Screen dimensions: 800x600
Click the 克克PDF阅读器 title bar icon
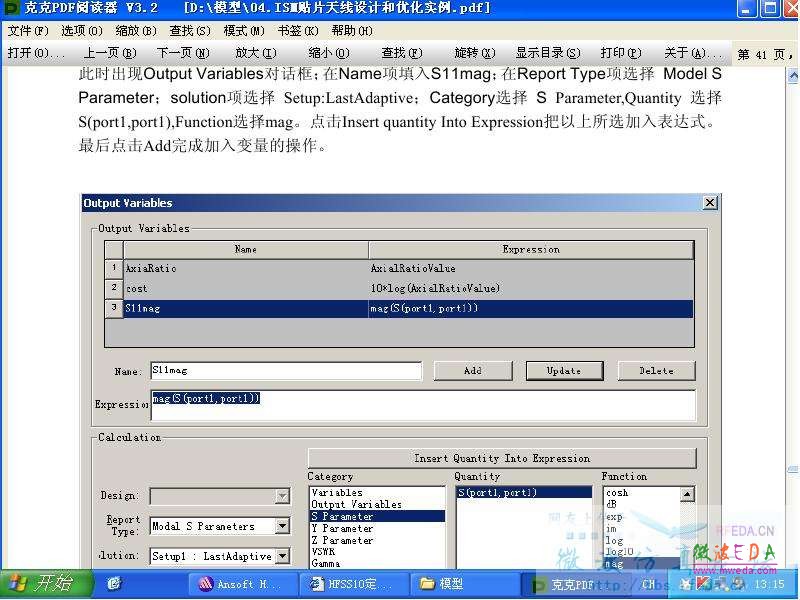[x=11, y=8]
